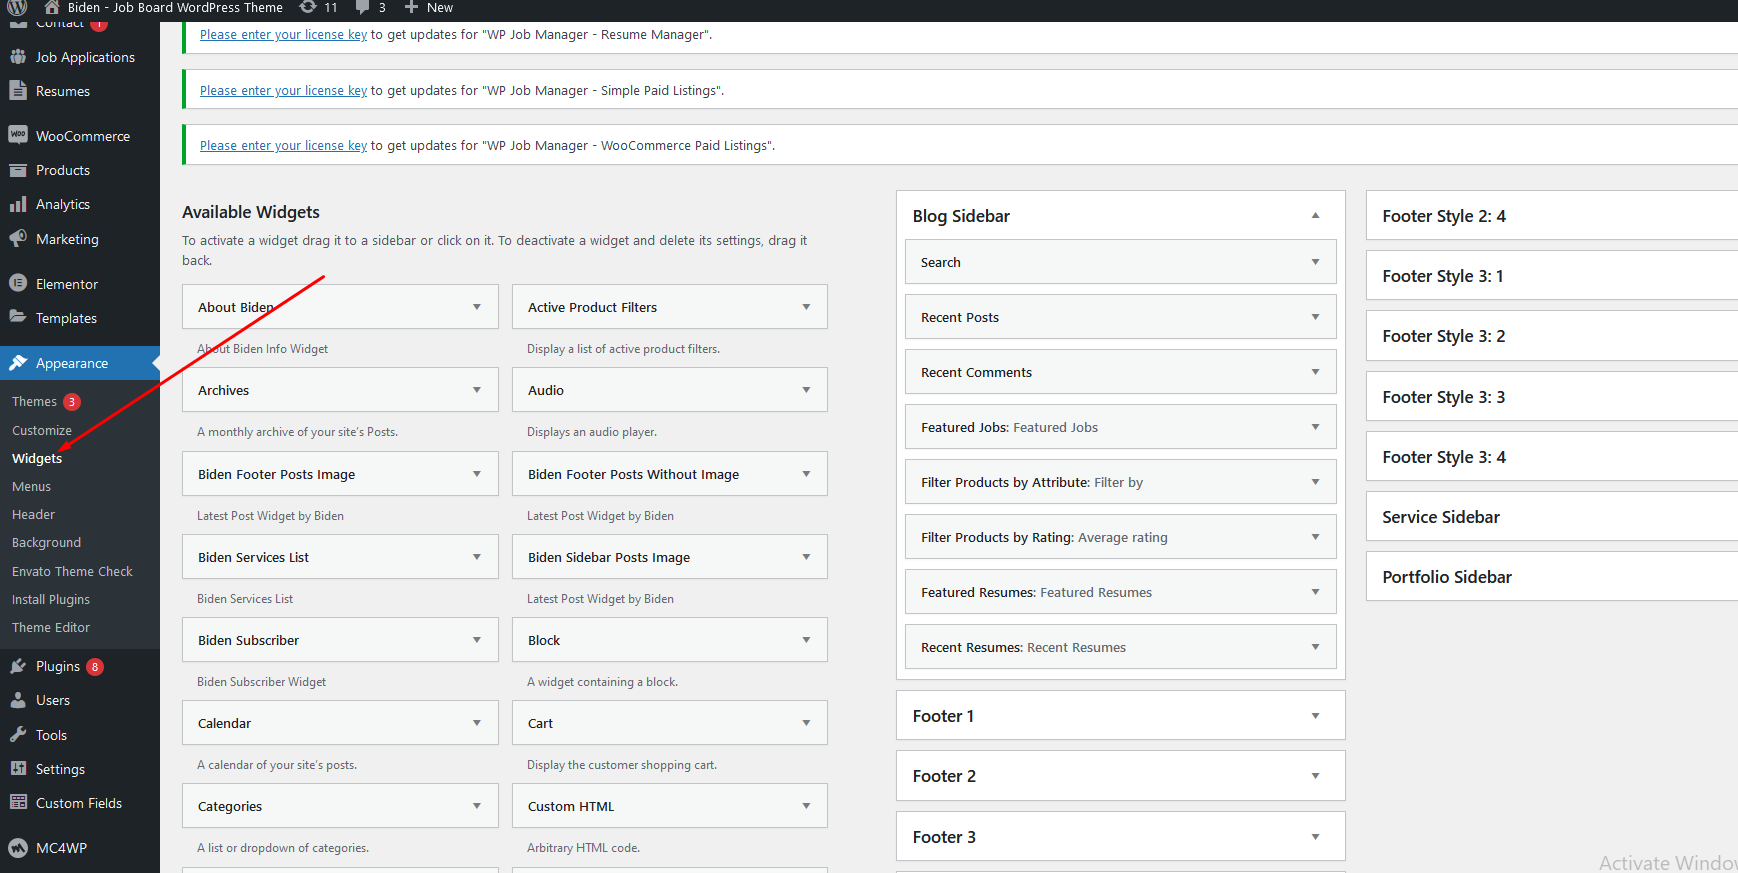Click the Products box icon
The width and height of the screenshot is (1738, 873).
18,170
